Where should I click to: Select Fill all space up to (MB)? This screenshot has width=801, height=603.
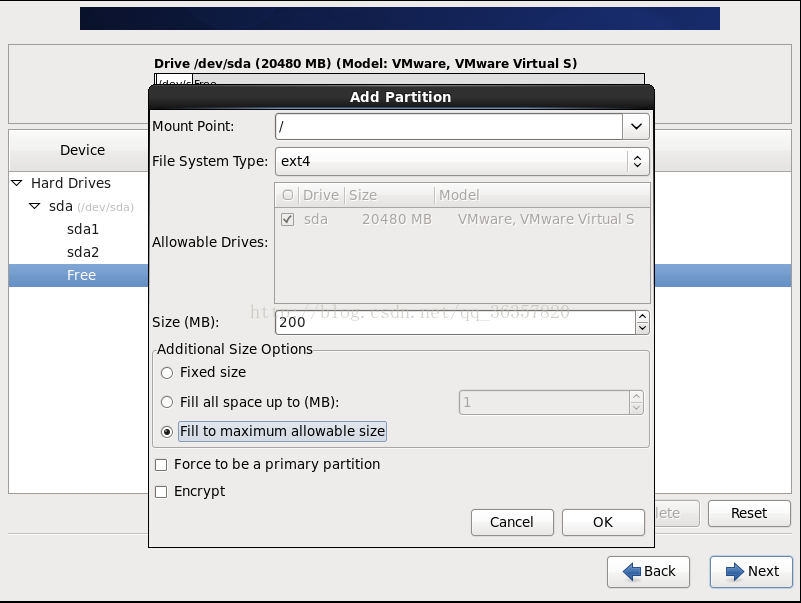[x=167, y=403]
